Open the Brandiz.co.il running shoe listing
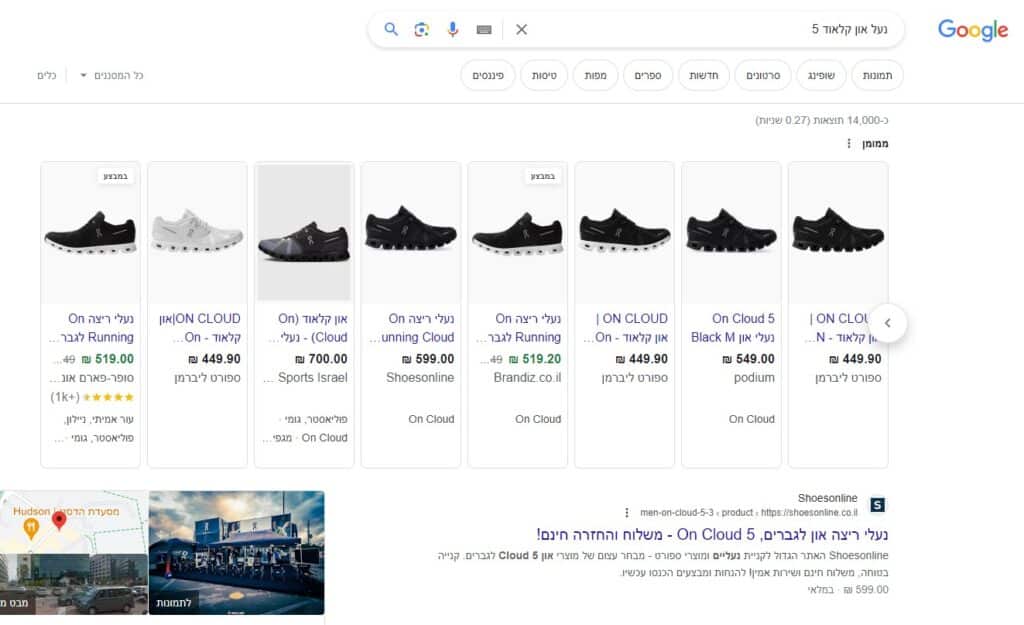 (x=518, y=327)
